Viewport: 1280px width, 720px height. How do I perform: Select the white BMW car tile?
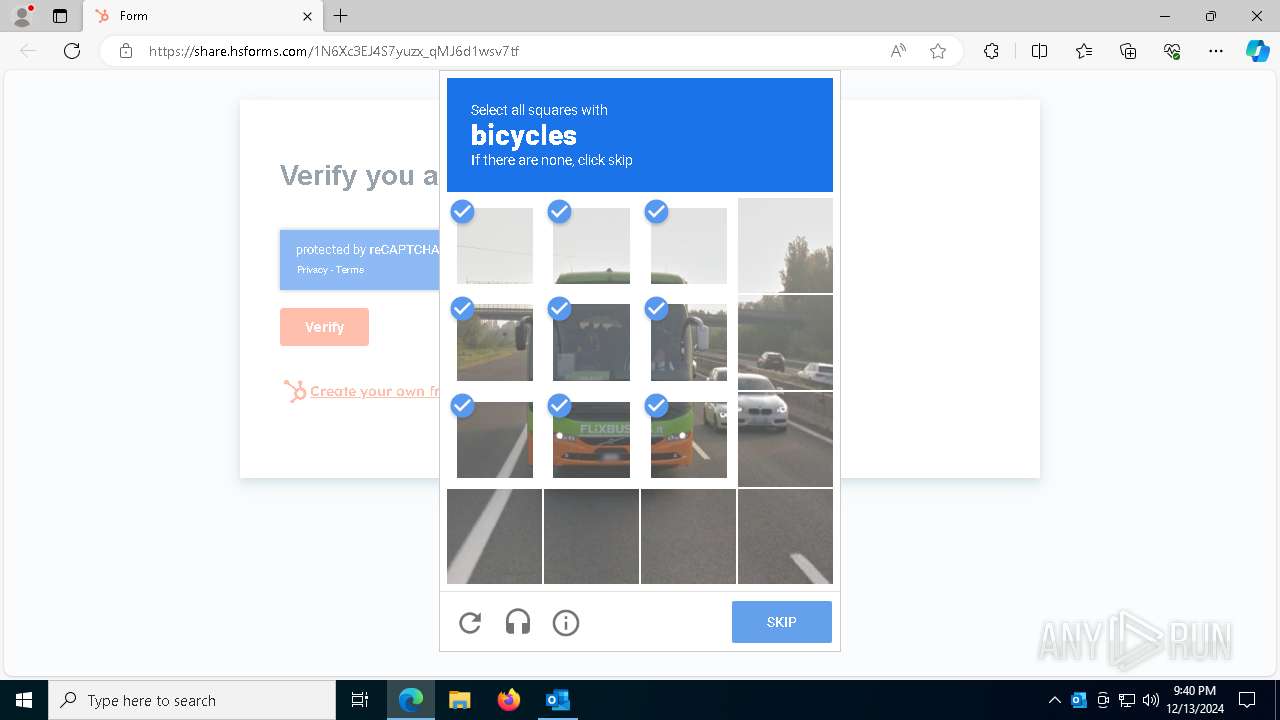point(785,439)
